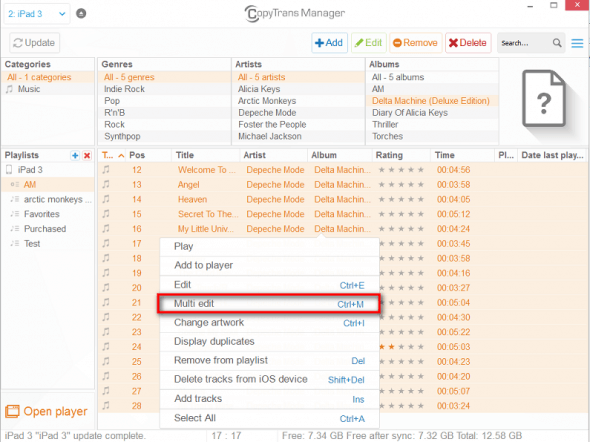This screenshot has width=590, height=442.
Task: Select Diary Of Alicia Keys album
Action: (432, 113)
